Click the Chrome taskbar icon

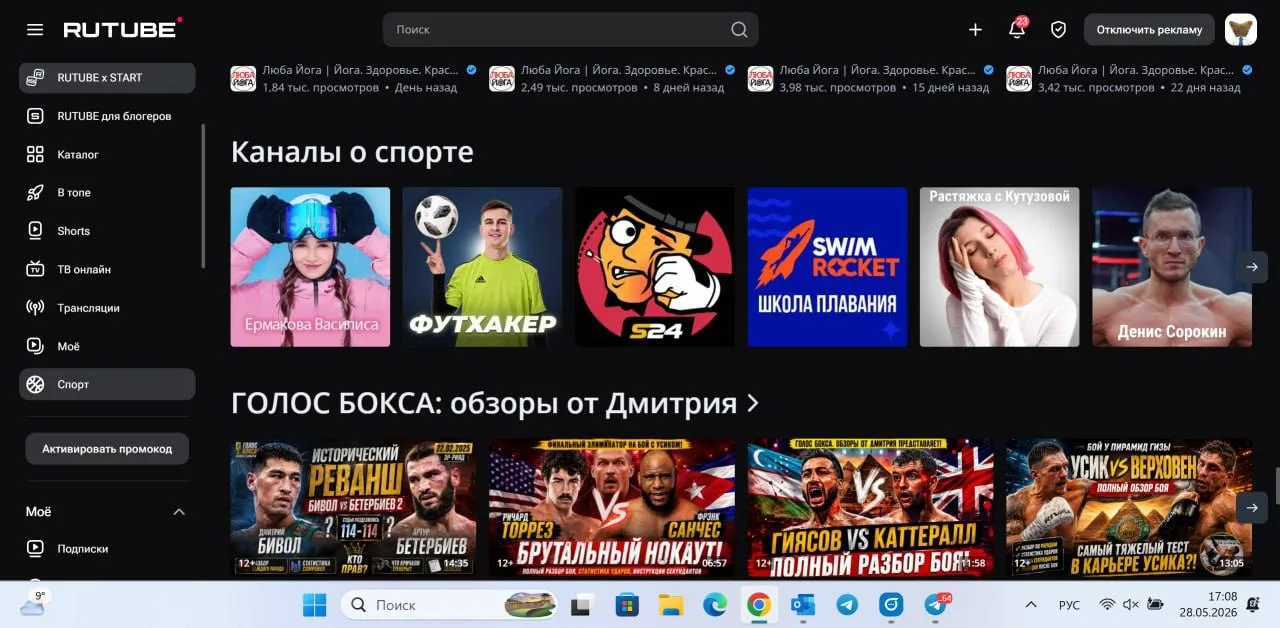point(758,605)
